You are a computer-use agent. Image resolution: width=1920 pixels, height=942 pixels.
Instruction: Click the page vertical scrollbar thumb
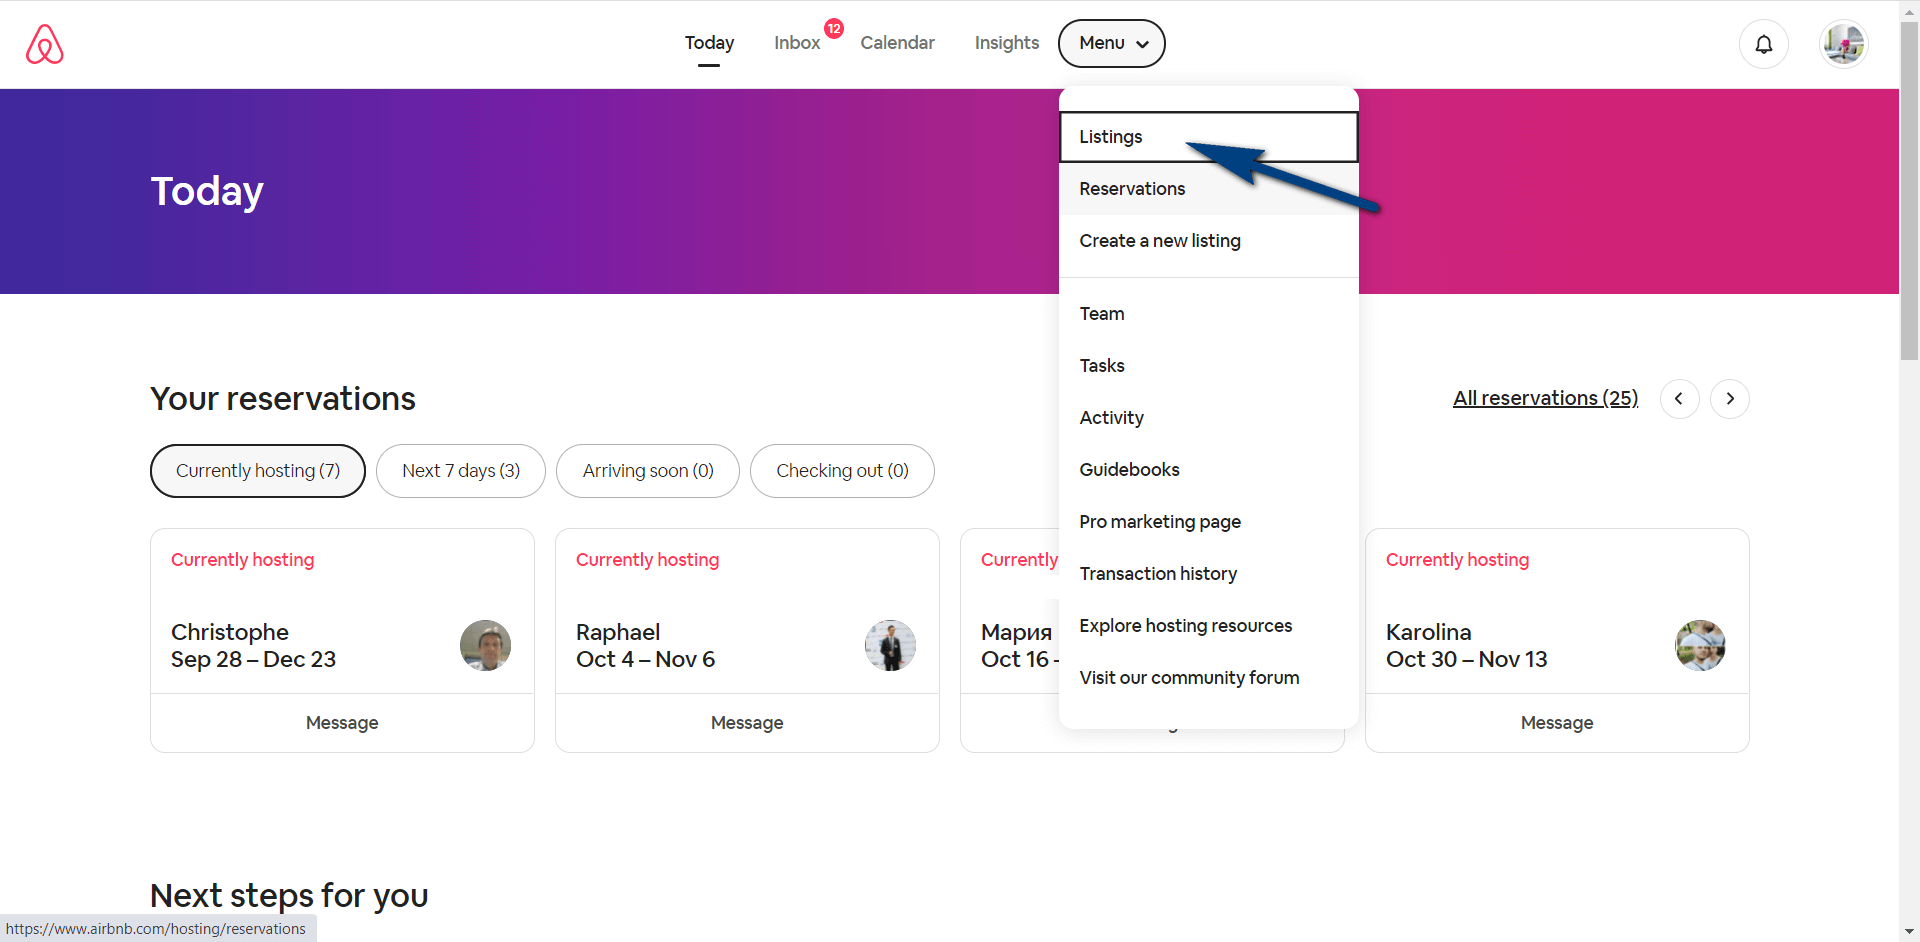click(x=1910, y=190)
